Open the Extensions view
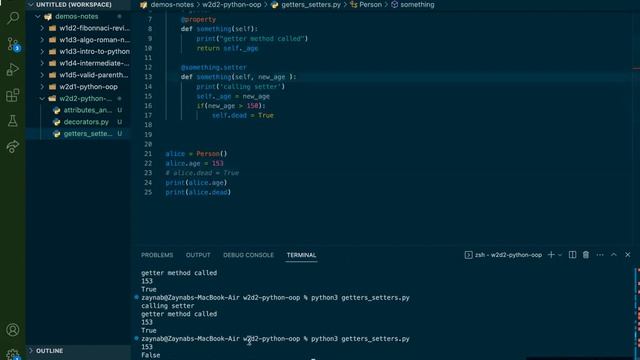 (13, 95)
